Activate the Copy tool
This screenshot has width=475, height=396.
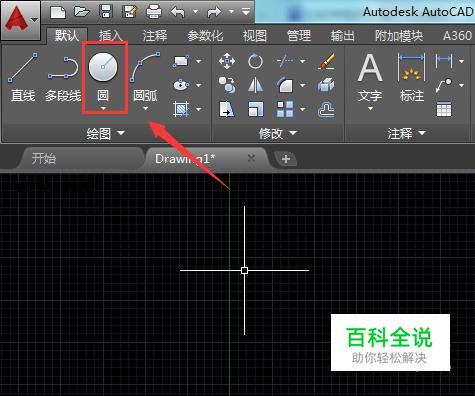227,85
